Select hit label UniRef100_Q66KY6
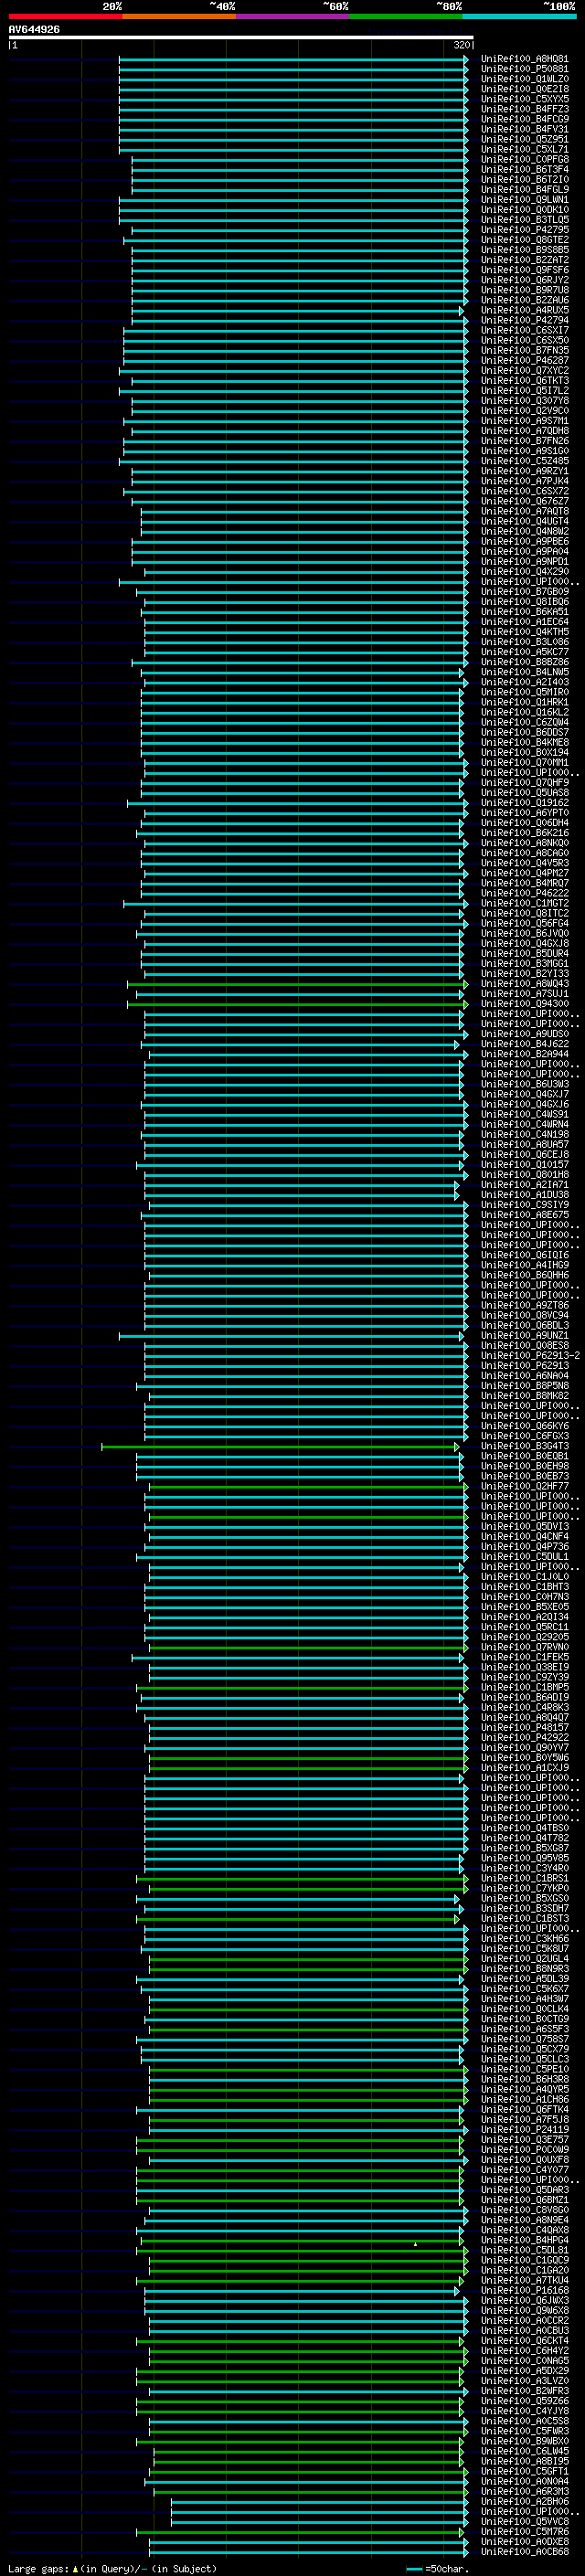This screenshot has height=2576, width=585. point(525,1425)
